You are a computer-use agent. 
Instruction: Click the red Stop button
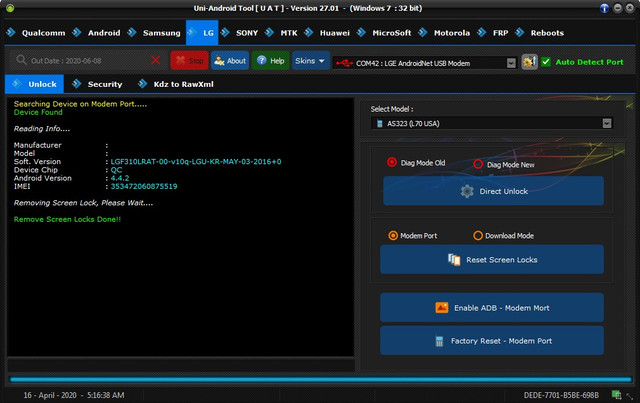[x=189, y=61]
